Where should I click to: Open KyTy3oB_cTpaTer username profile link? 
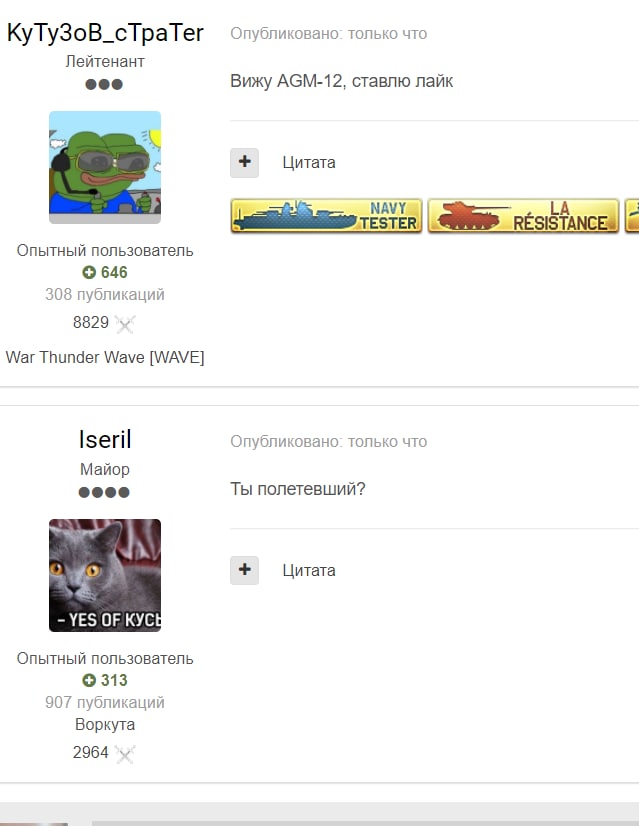(x=105, y=33)
